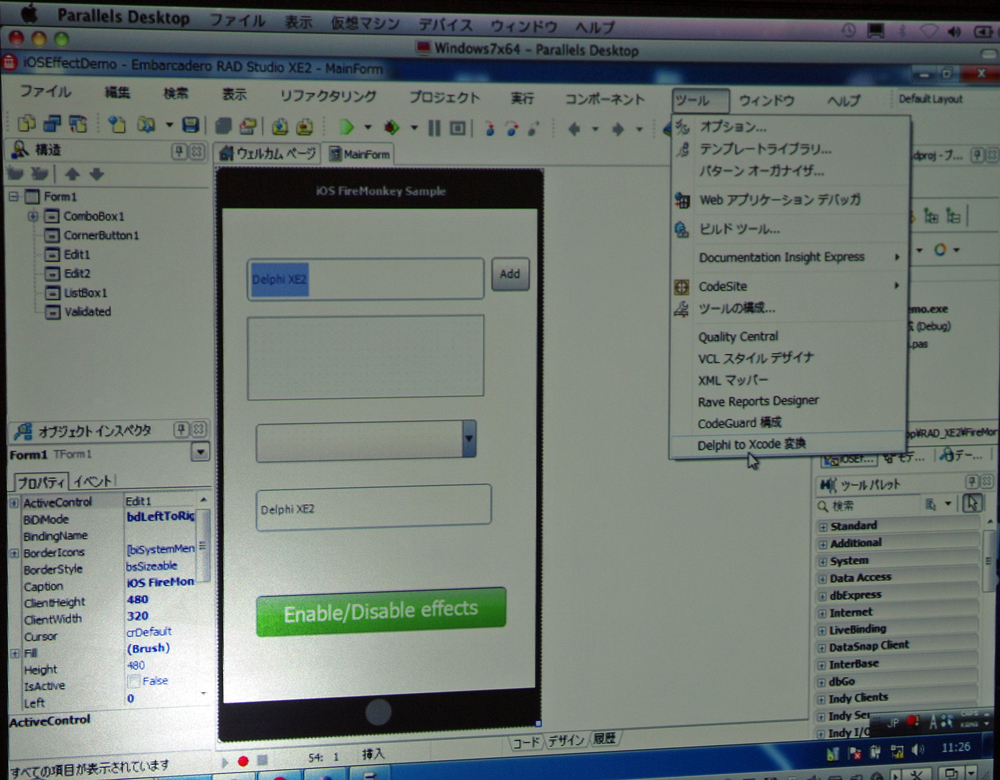
Task: Pin the Object Inspector panel
Action: tap(181, 430)
